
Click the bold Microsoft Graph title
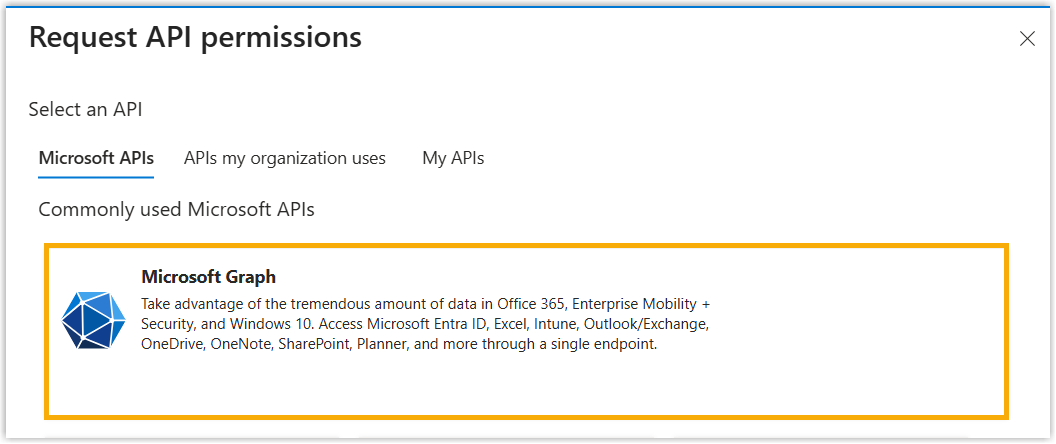[208, 277]
